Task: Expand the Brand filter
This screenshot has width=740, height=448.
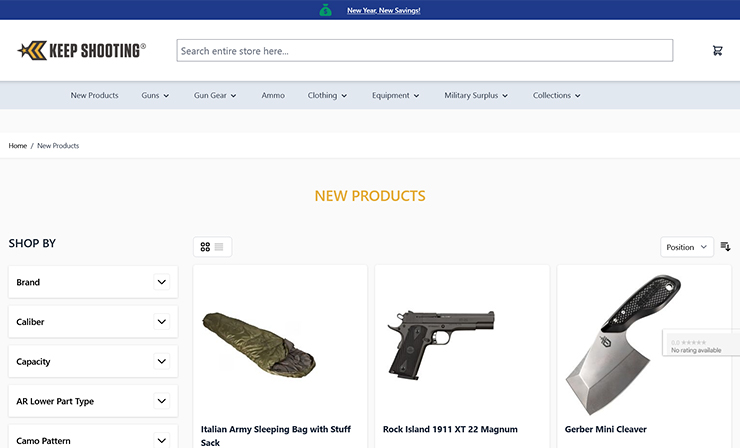Action: (x=161, y=282)
